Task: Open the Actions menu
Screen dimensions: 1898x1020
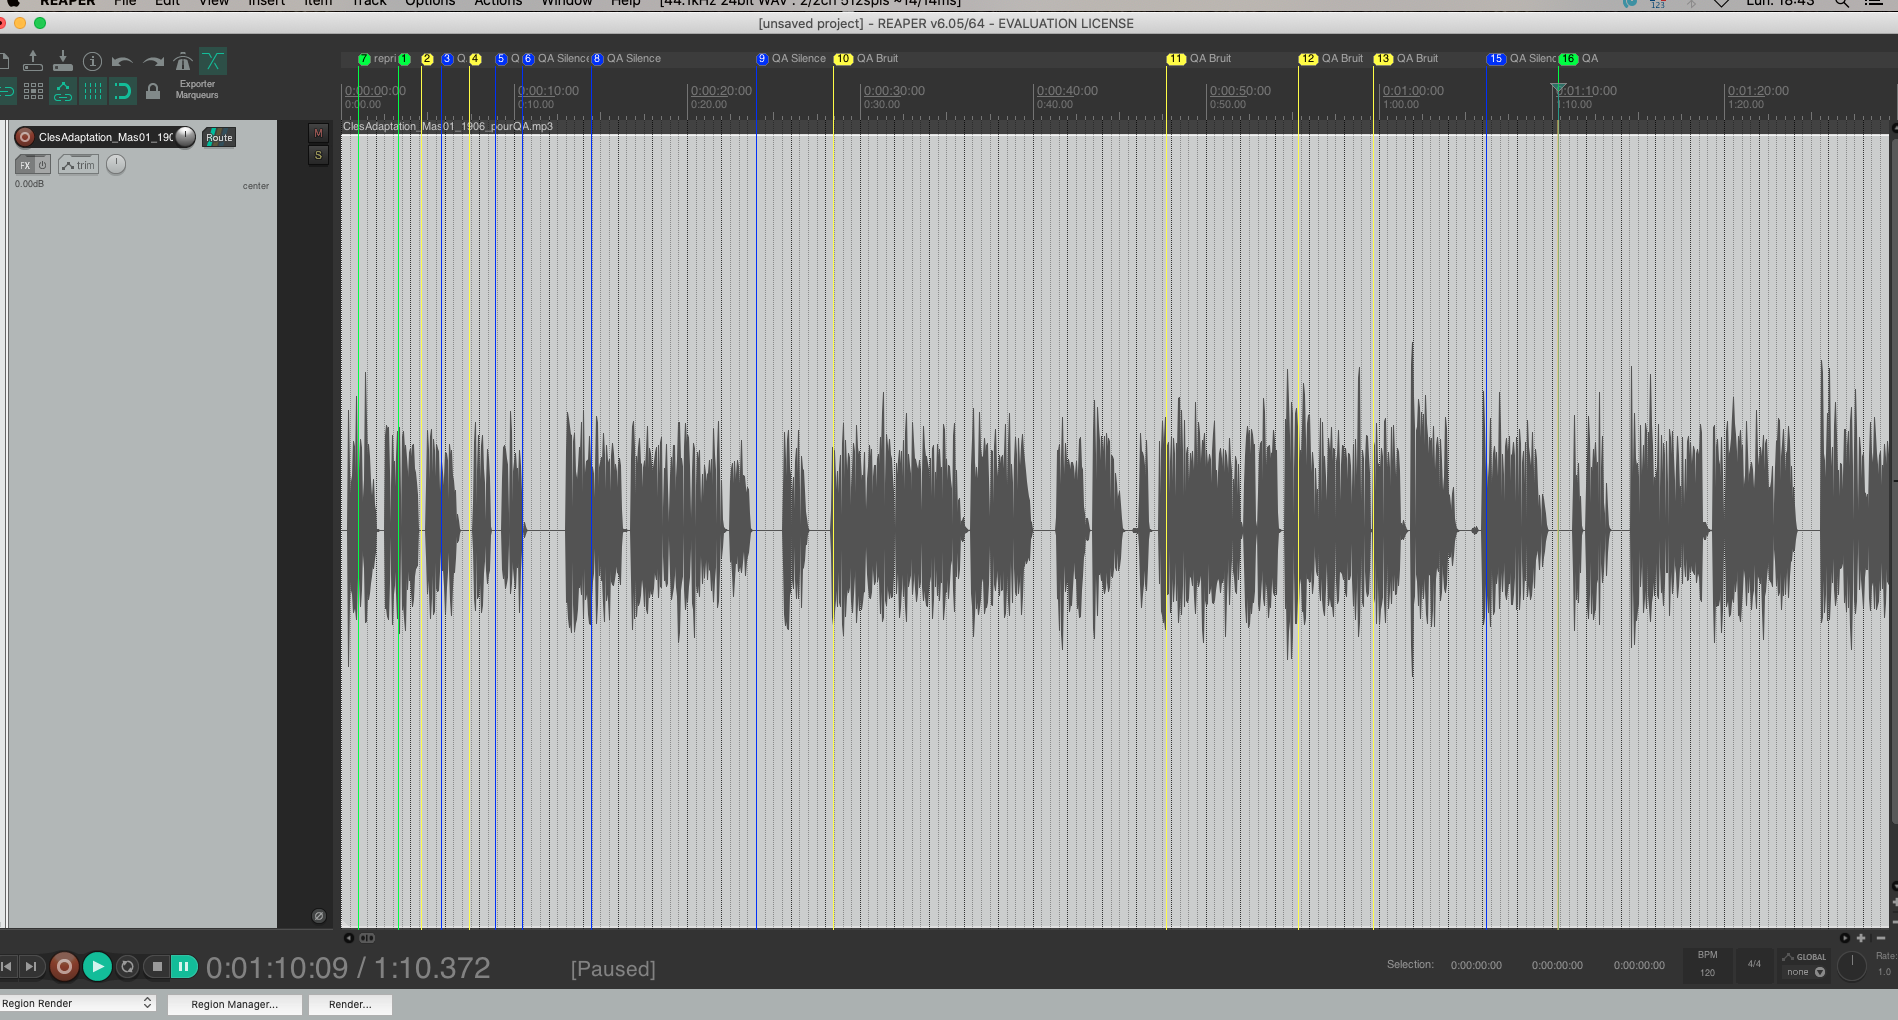Action: (x=498, y=3)
